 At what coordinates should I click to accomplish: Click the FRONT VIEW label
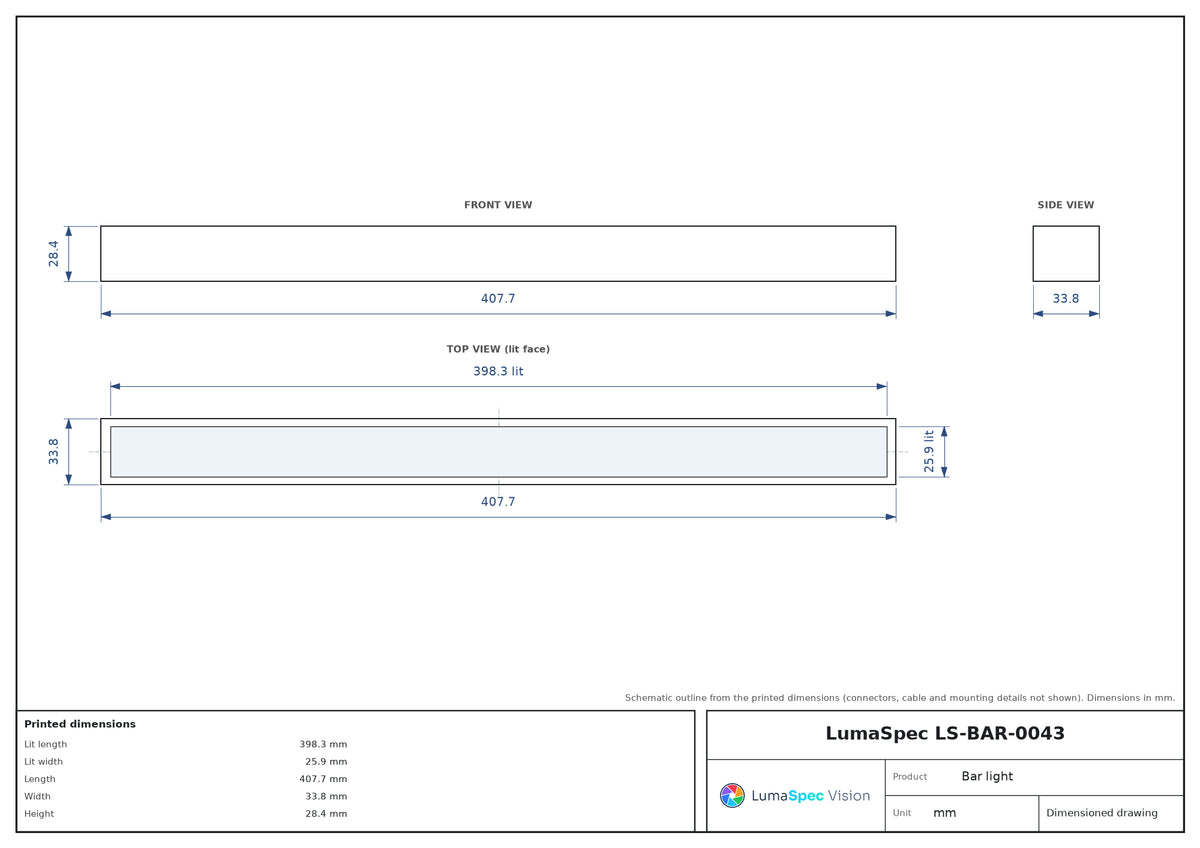tap(498, 205)
